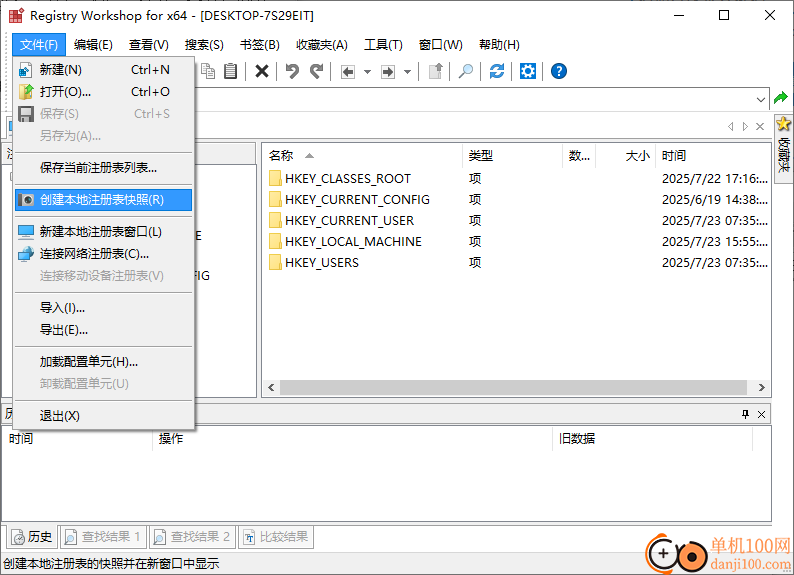Viewport: 794px width, 575px height.
Task: Click the paste clipboard icon
Action: (231, 71)
